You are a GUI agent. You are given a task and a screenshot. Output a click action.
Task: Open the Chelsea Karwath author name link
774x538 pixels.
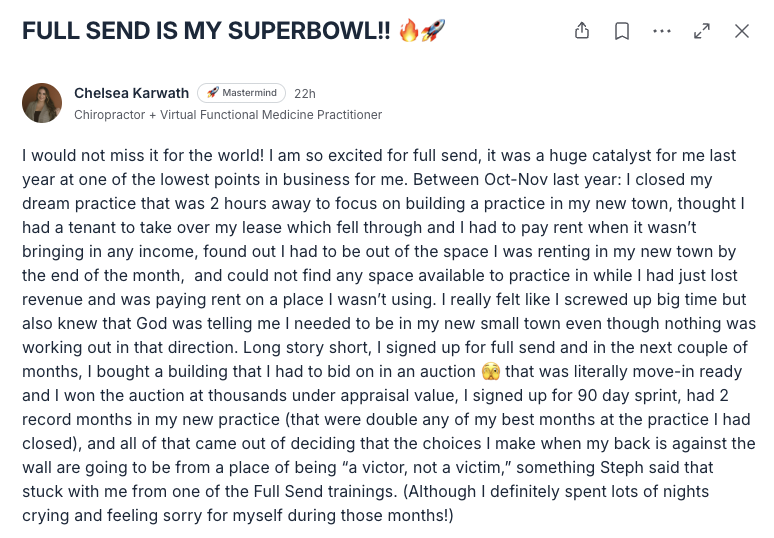pyautogui.click(x=131, y=93)
